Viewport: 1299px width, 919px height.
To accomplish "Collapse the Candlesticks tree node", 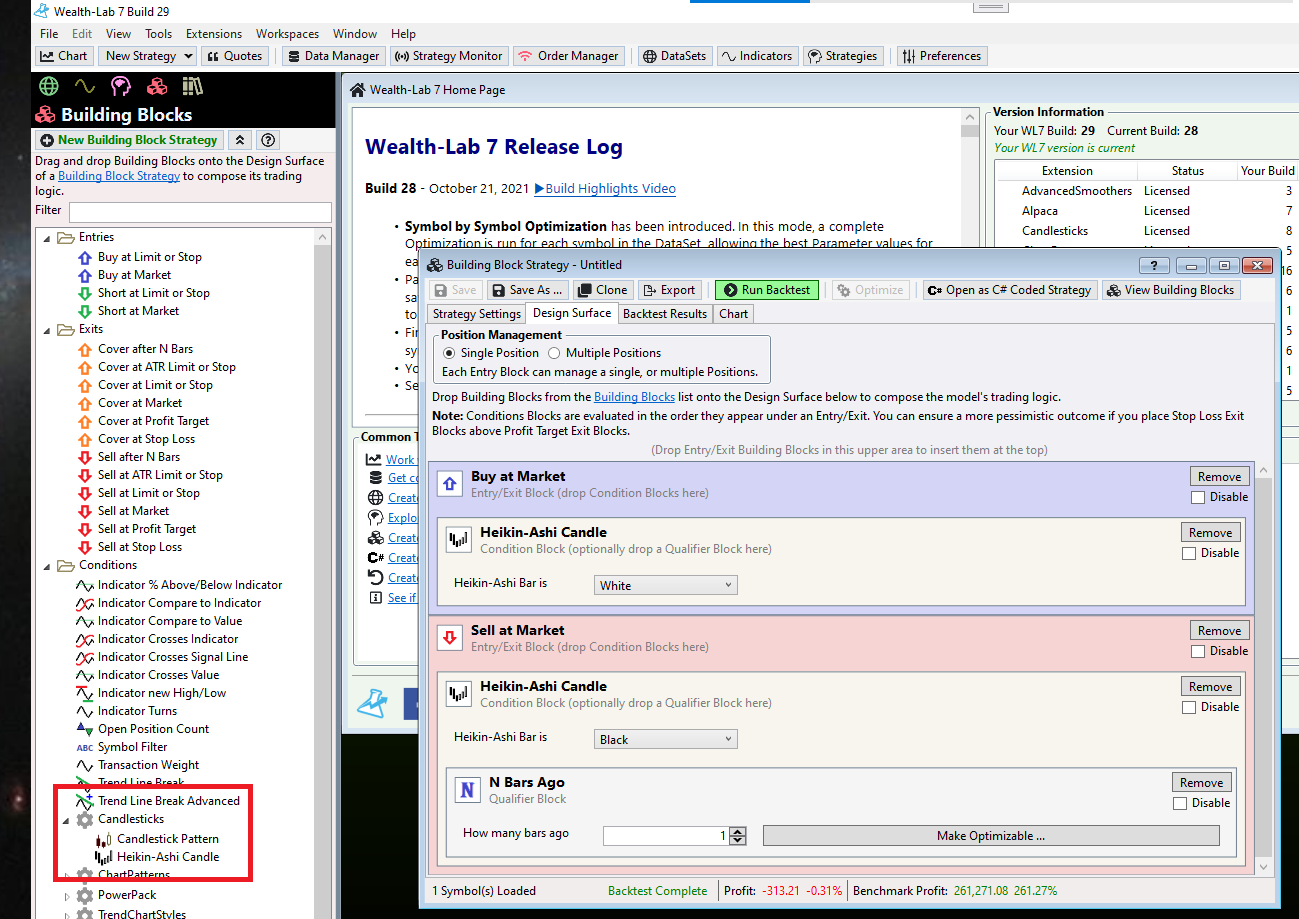I will pyautogui.click(x=66, y=820).
